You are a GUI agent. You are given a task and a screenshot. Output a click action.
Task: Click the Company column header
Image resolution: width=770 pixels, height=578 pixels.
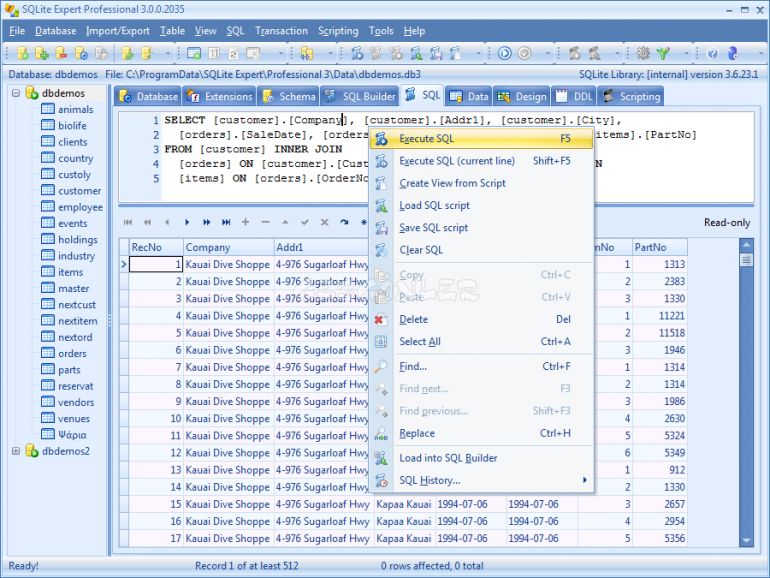pos(228,247)
